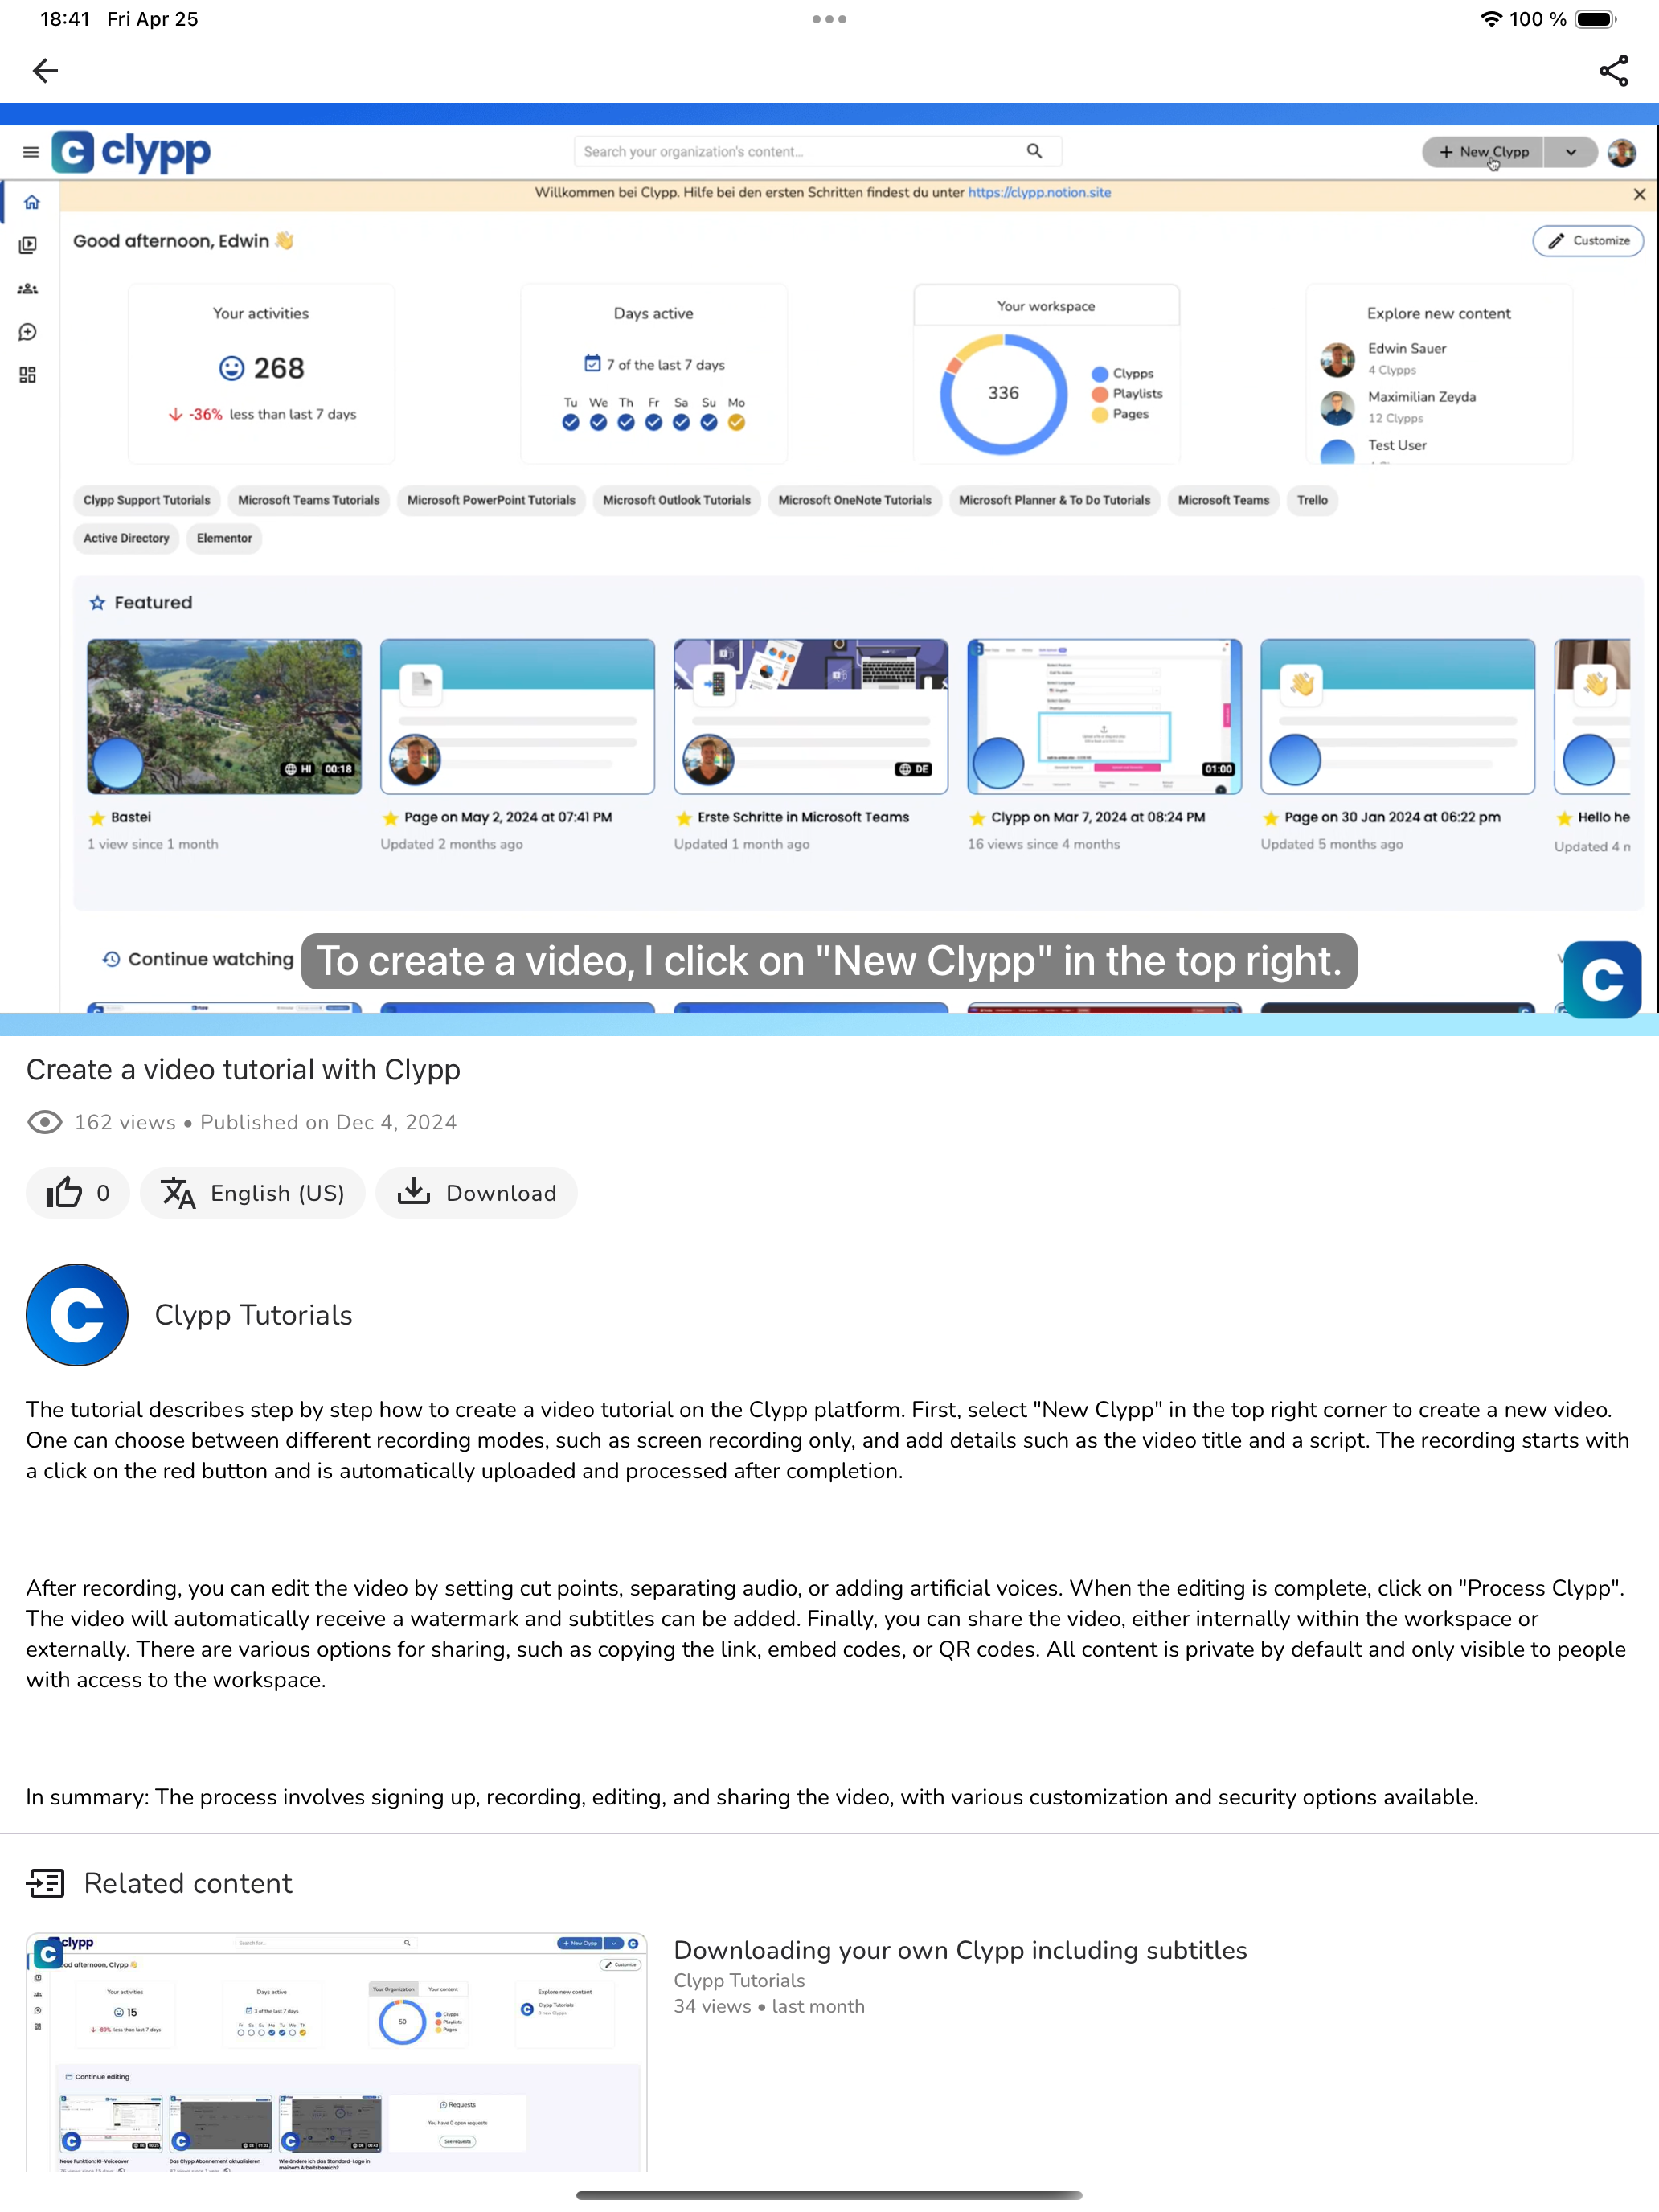Go to the Home sidebar icon
This screenshot has height=2212, width=1659.
click(31, 202)
